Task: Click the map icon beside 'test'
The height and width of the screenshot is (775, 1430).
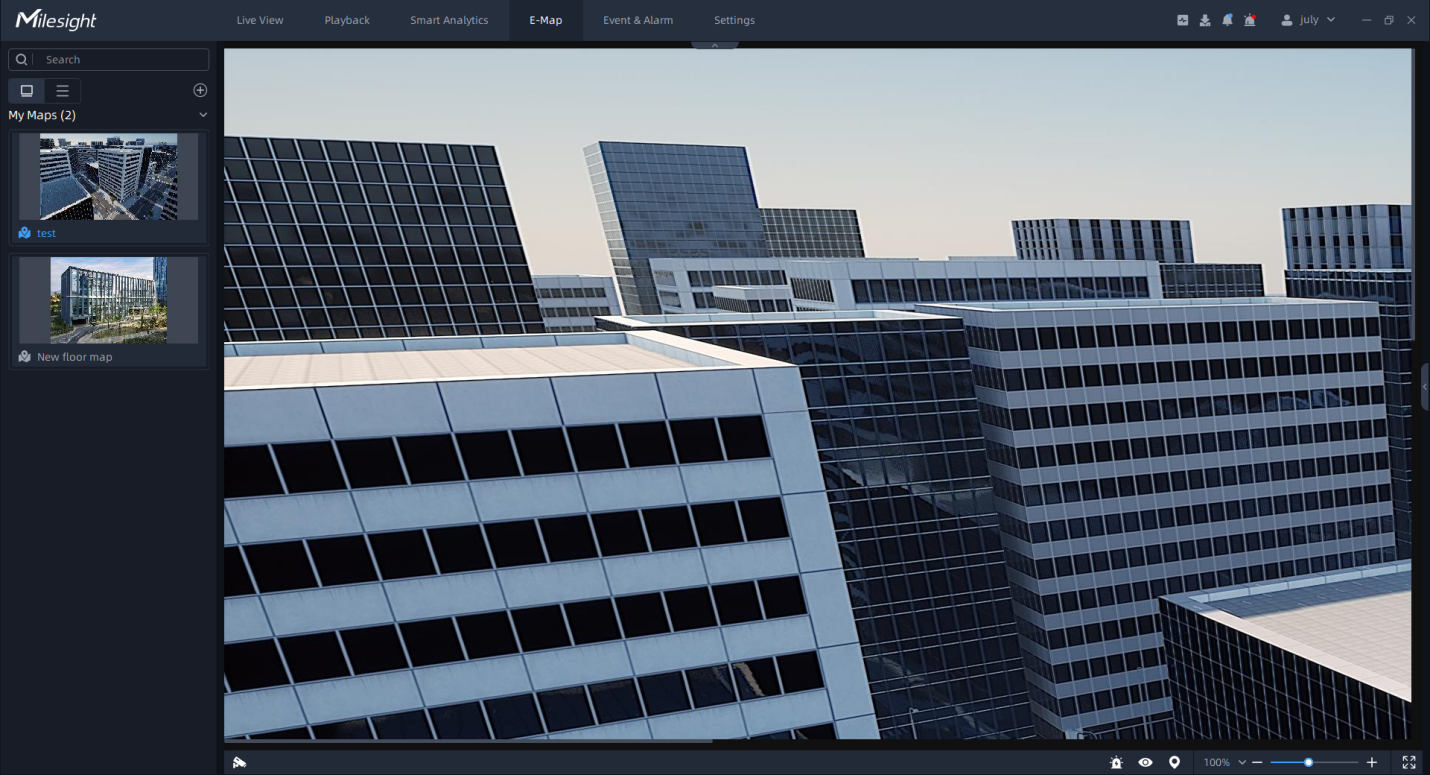Action: [x=25, y=233]
